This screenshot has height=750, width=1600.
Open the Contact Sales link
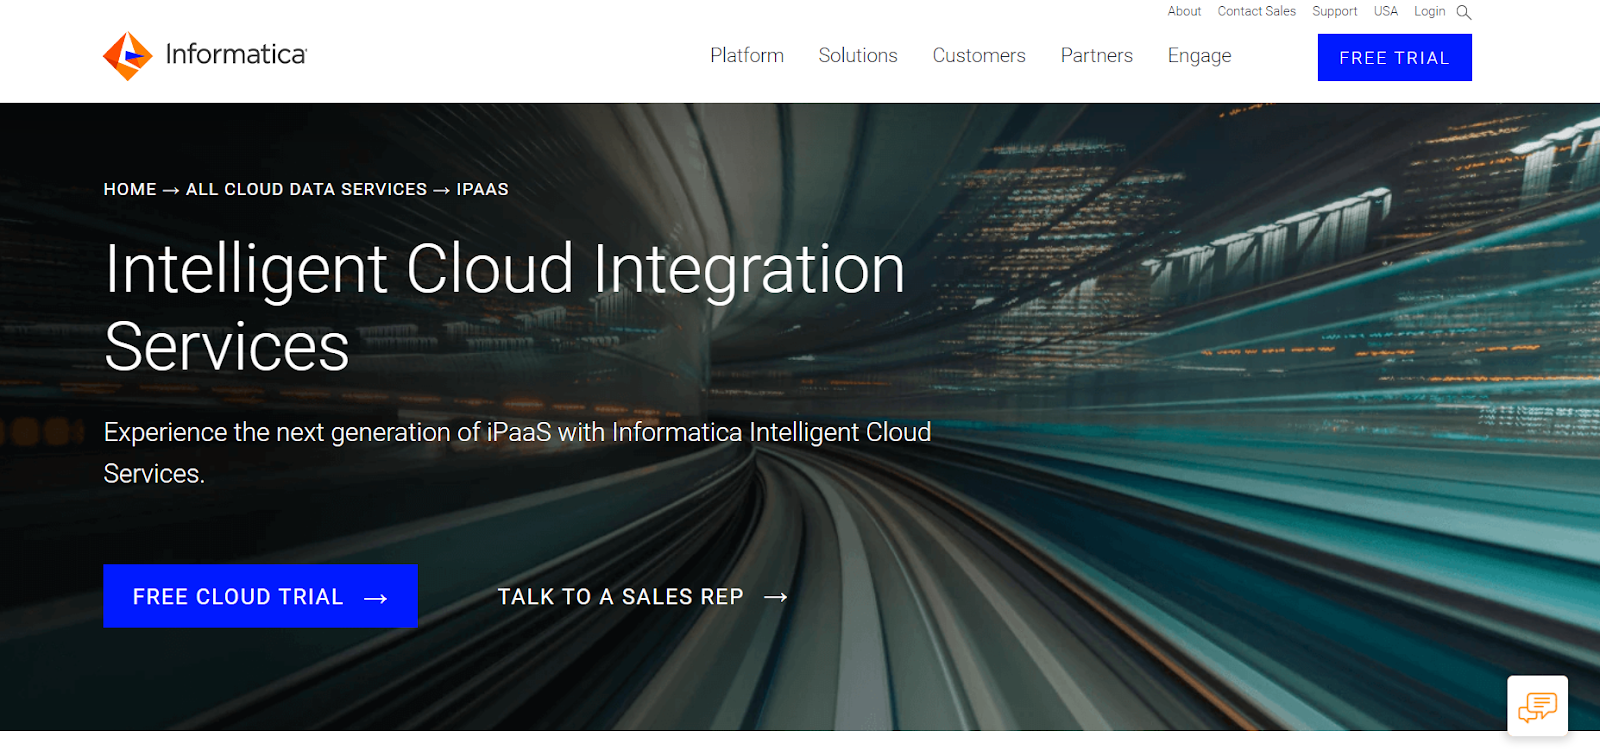(1256, 11)
